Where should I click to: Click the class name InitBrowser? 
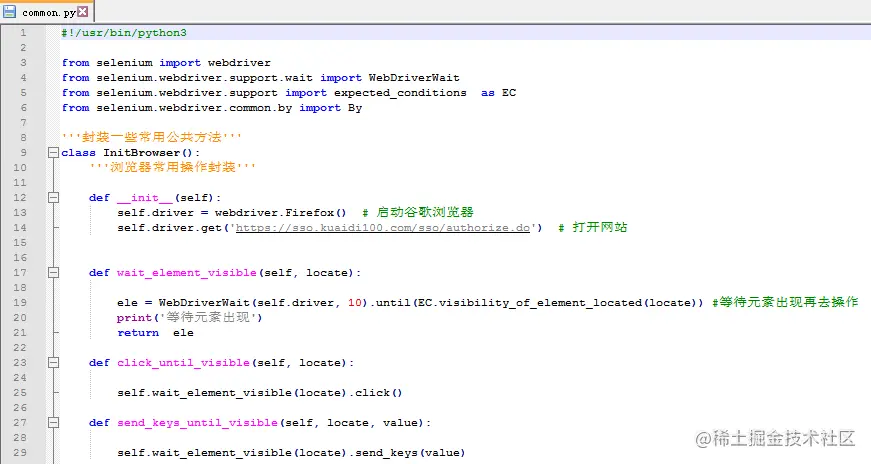[142, 152]
